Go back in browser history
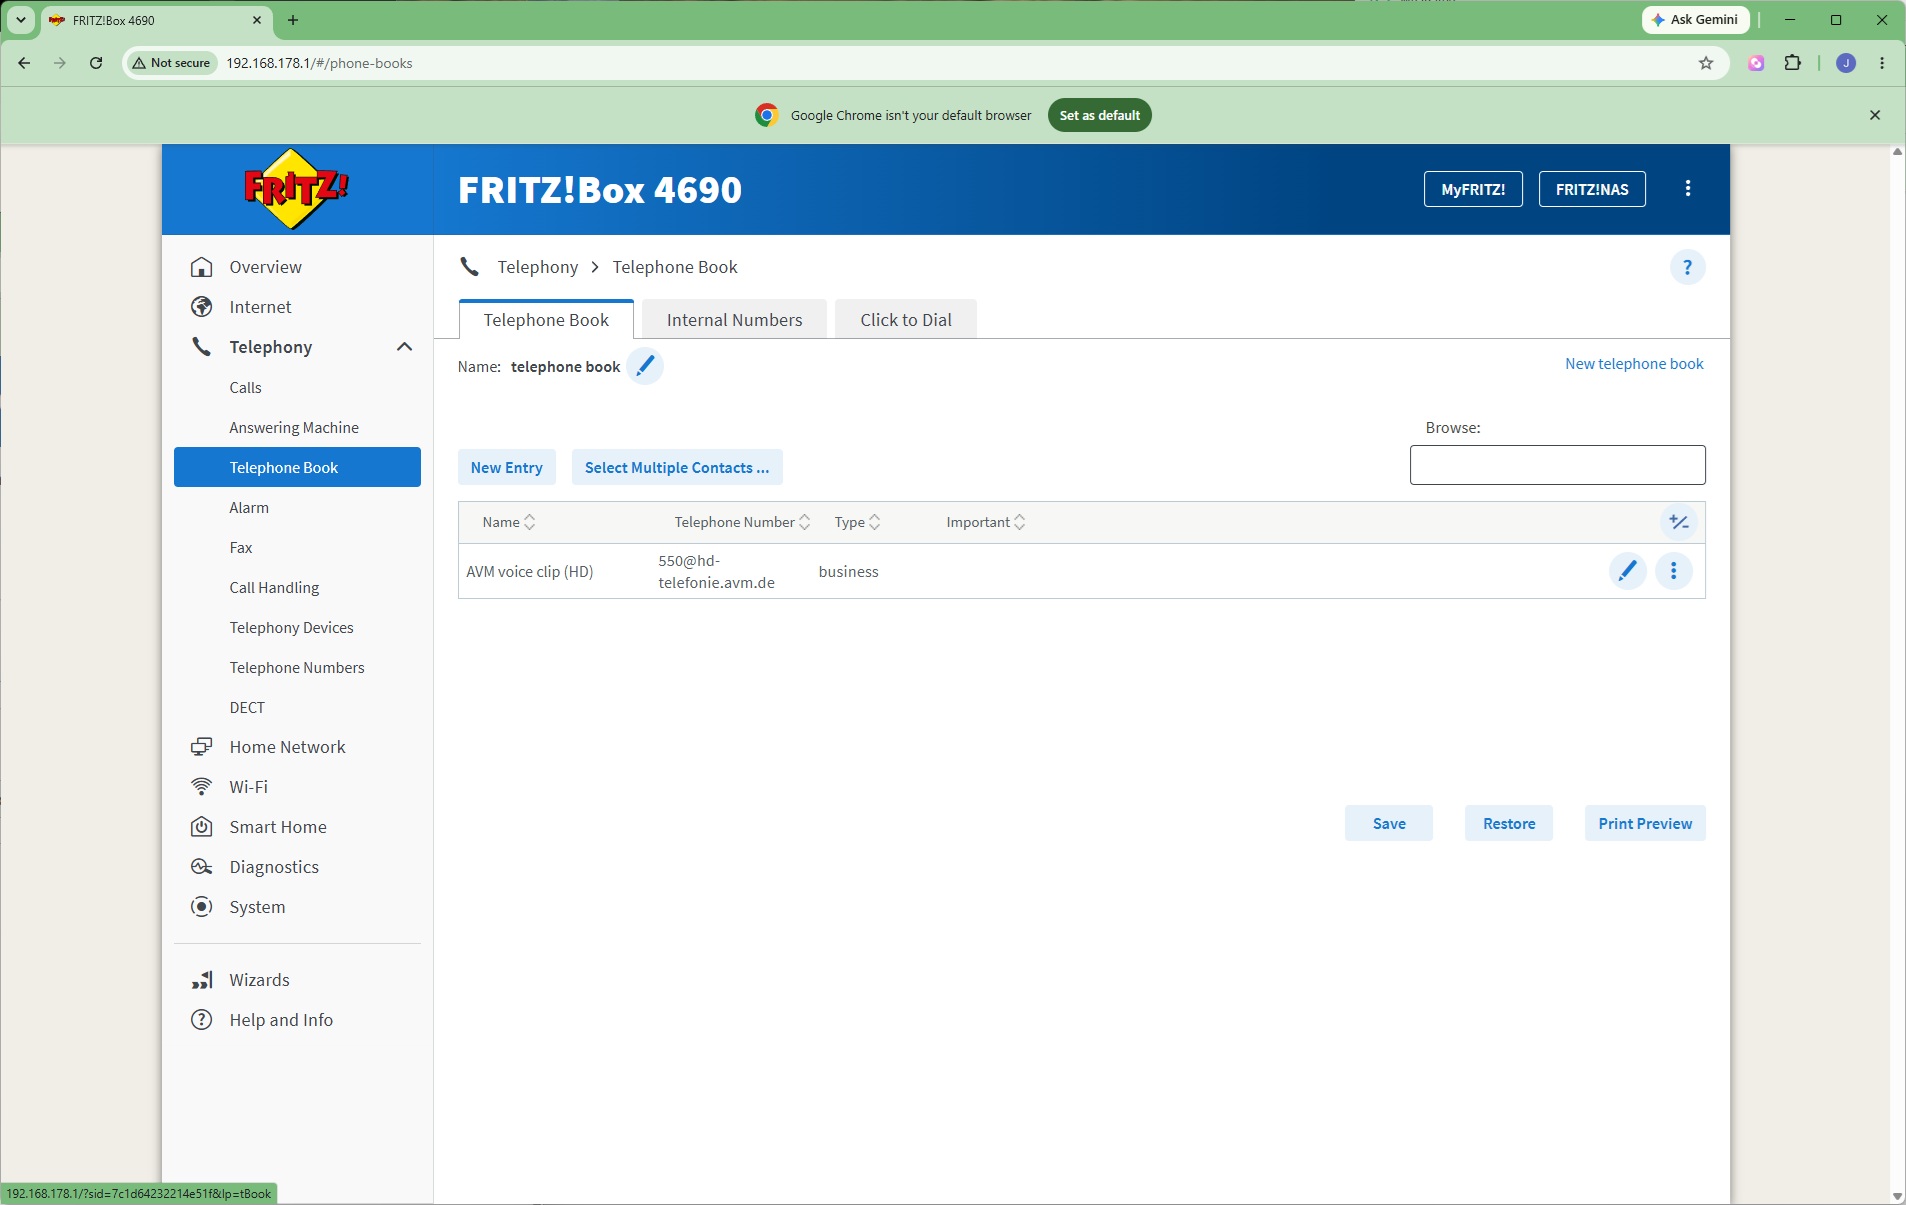Viewport: 1906px width, 1205px height. pos(24,63)
